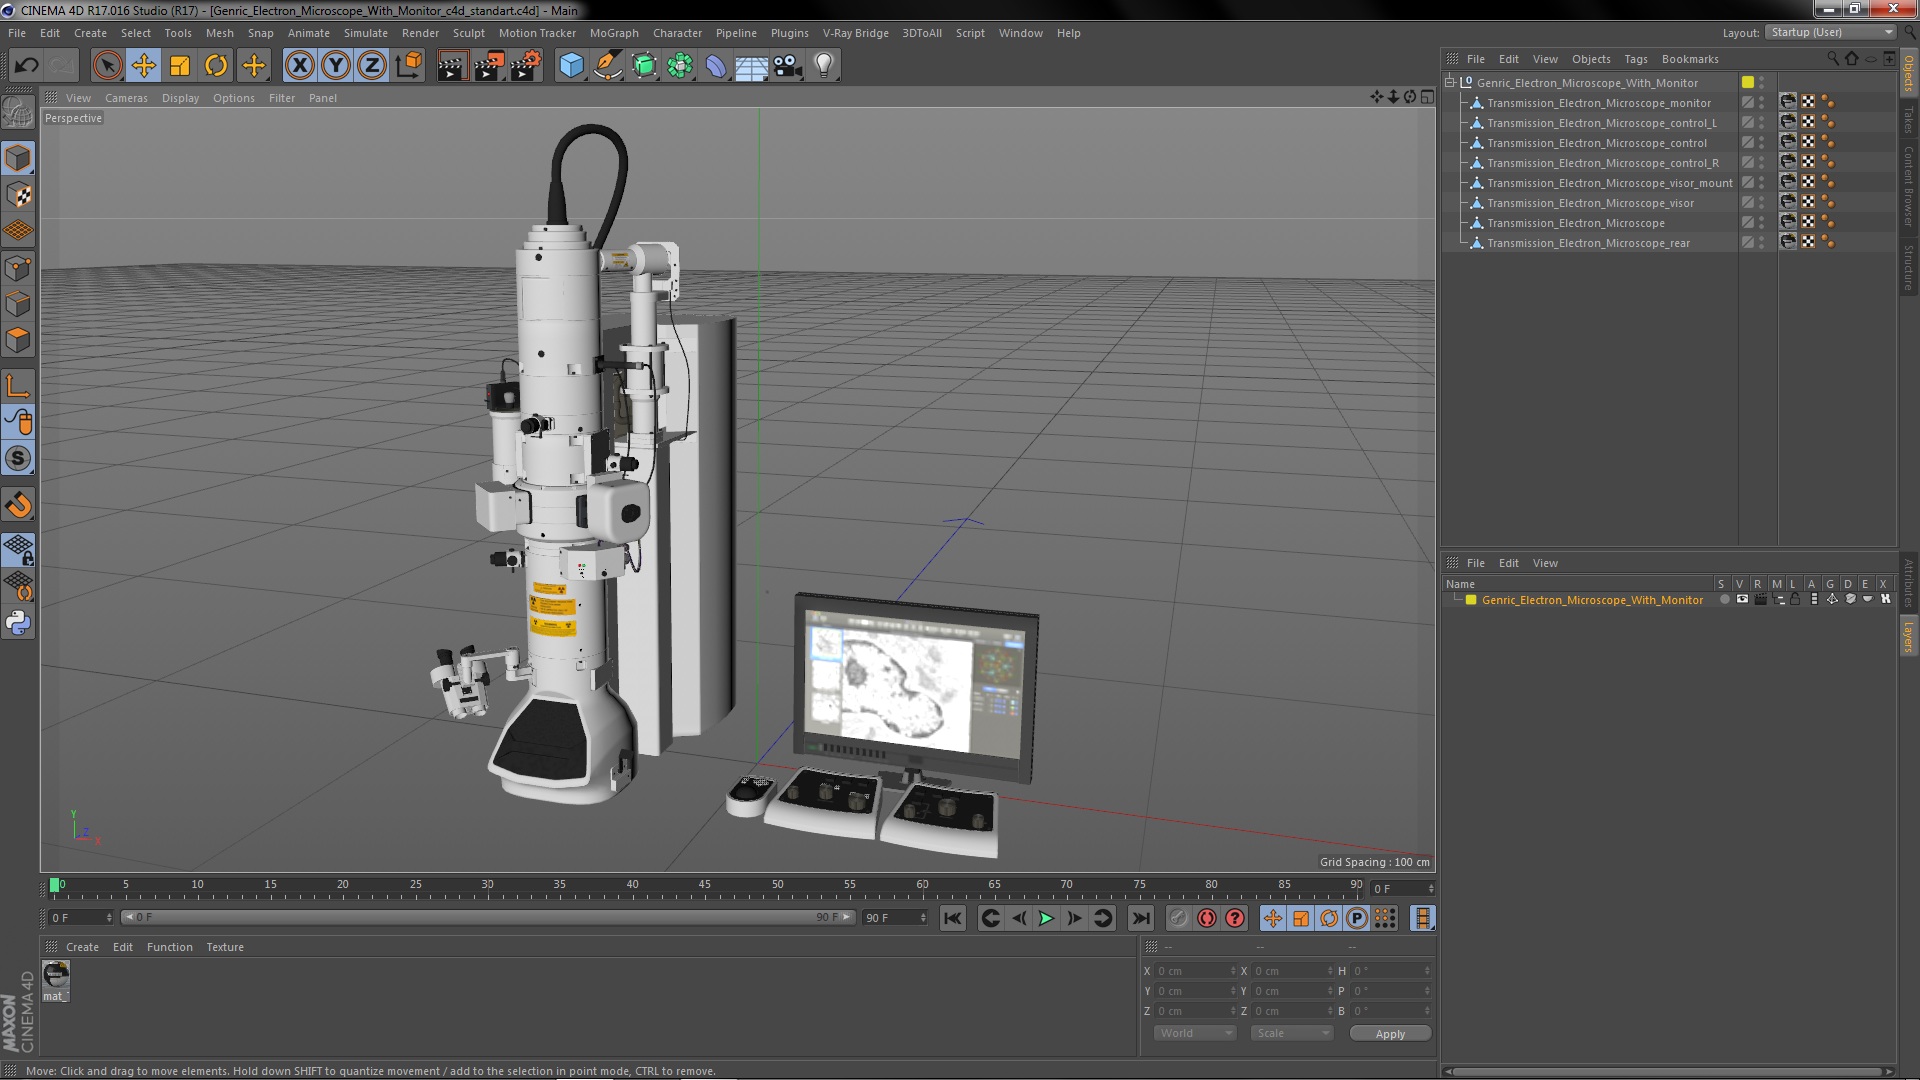Click the Undo arrow icon
The height and width of the screenshot is (1080, 1920).
point(27,66)
